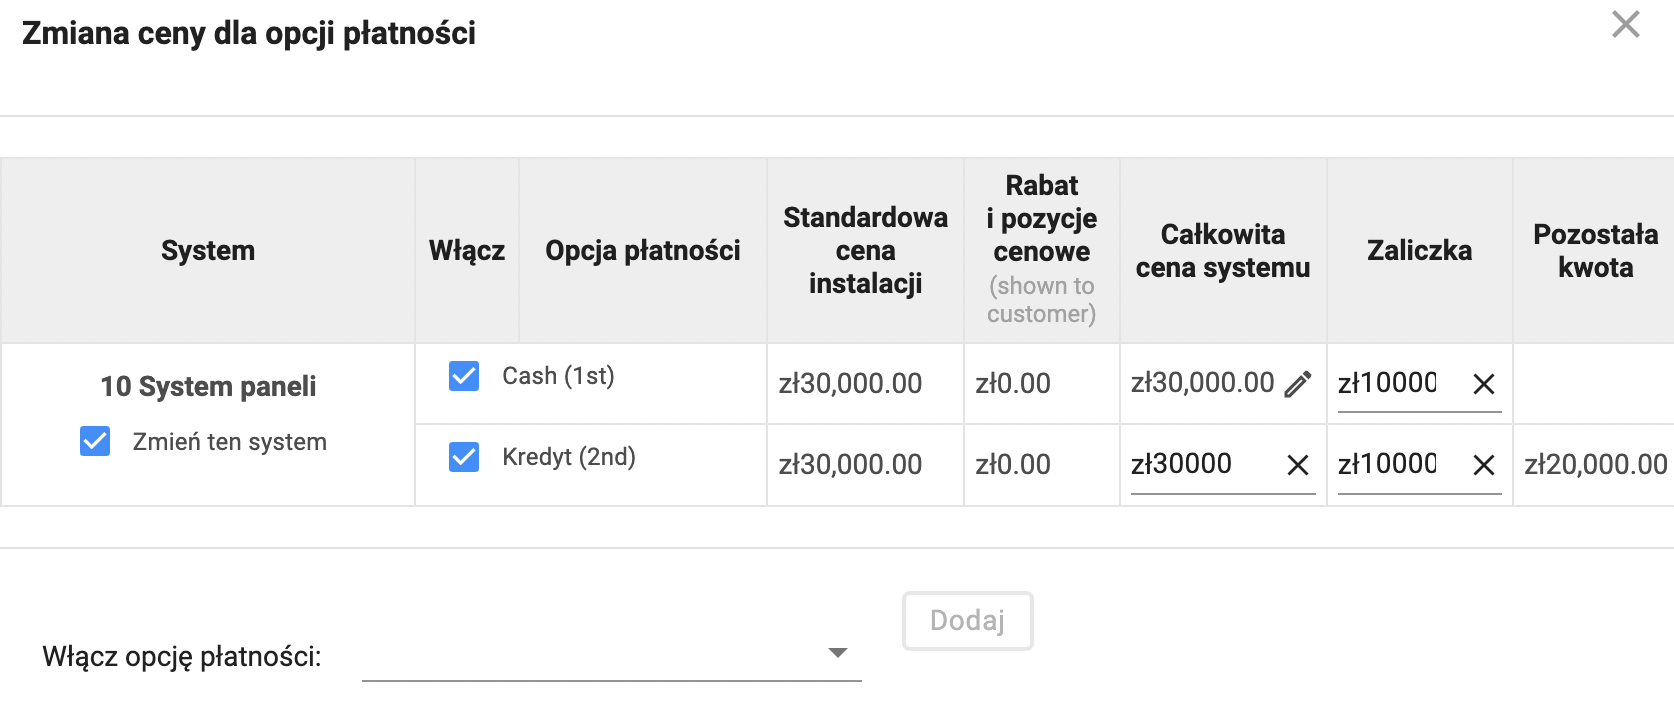Screen dimensions: 1674x716
Task: Click the Kredyt total system price input
Action: click(1205, 465)
